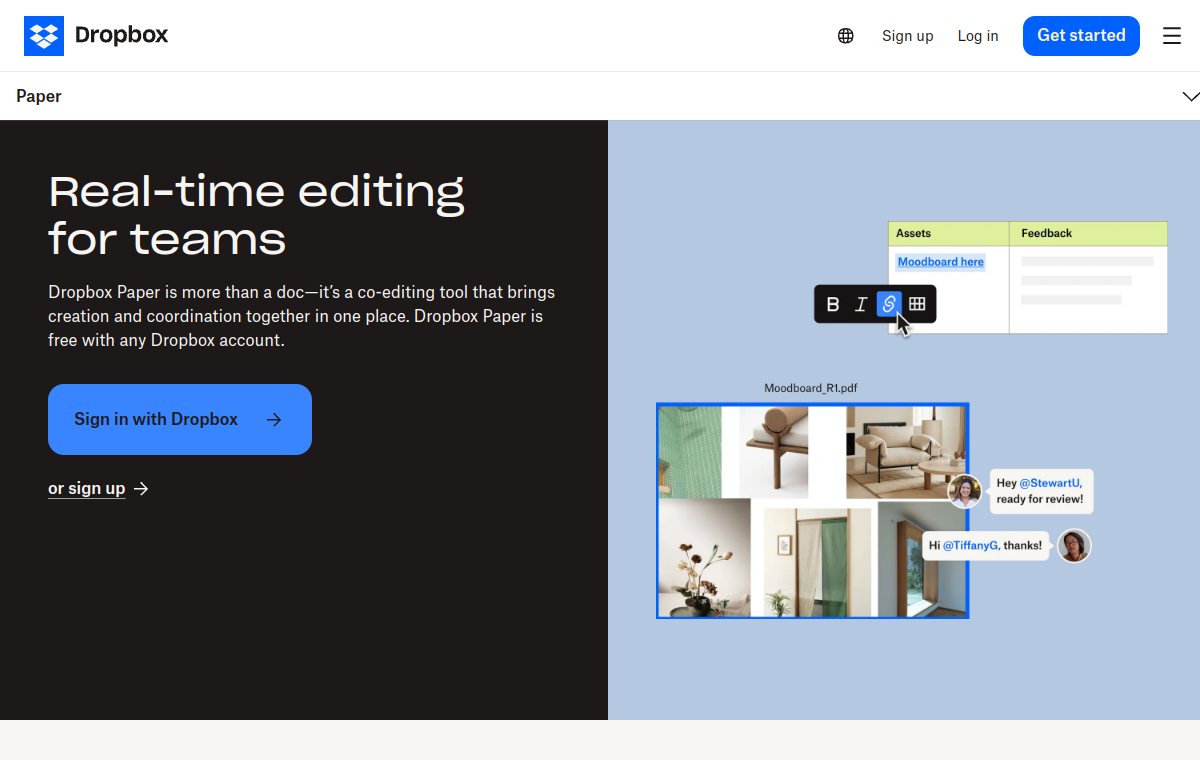Click the wooden chair moodboard image

(773, 452)
